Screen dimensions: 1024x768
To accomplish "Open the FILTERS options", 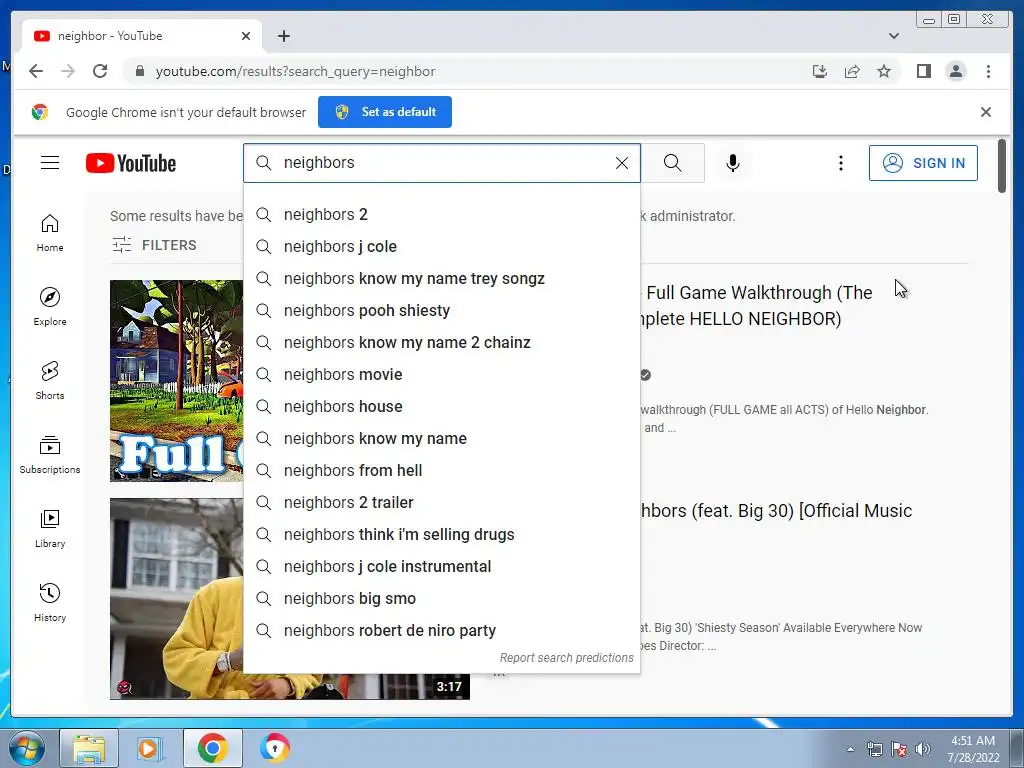I will [154, 245].
